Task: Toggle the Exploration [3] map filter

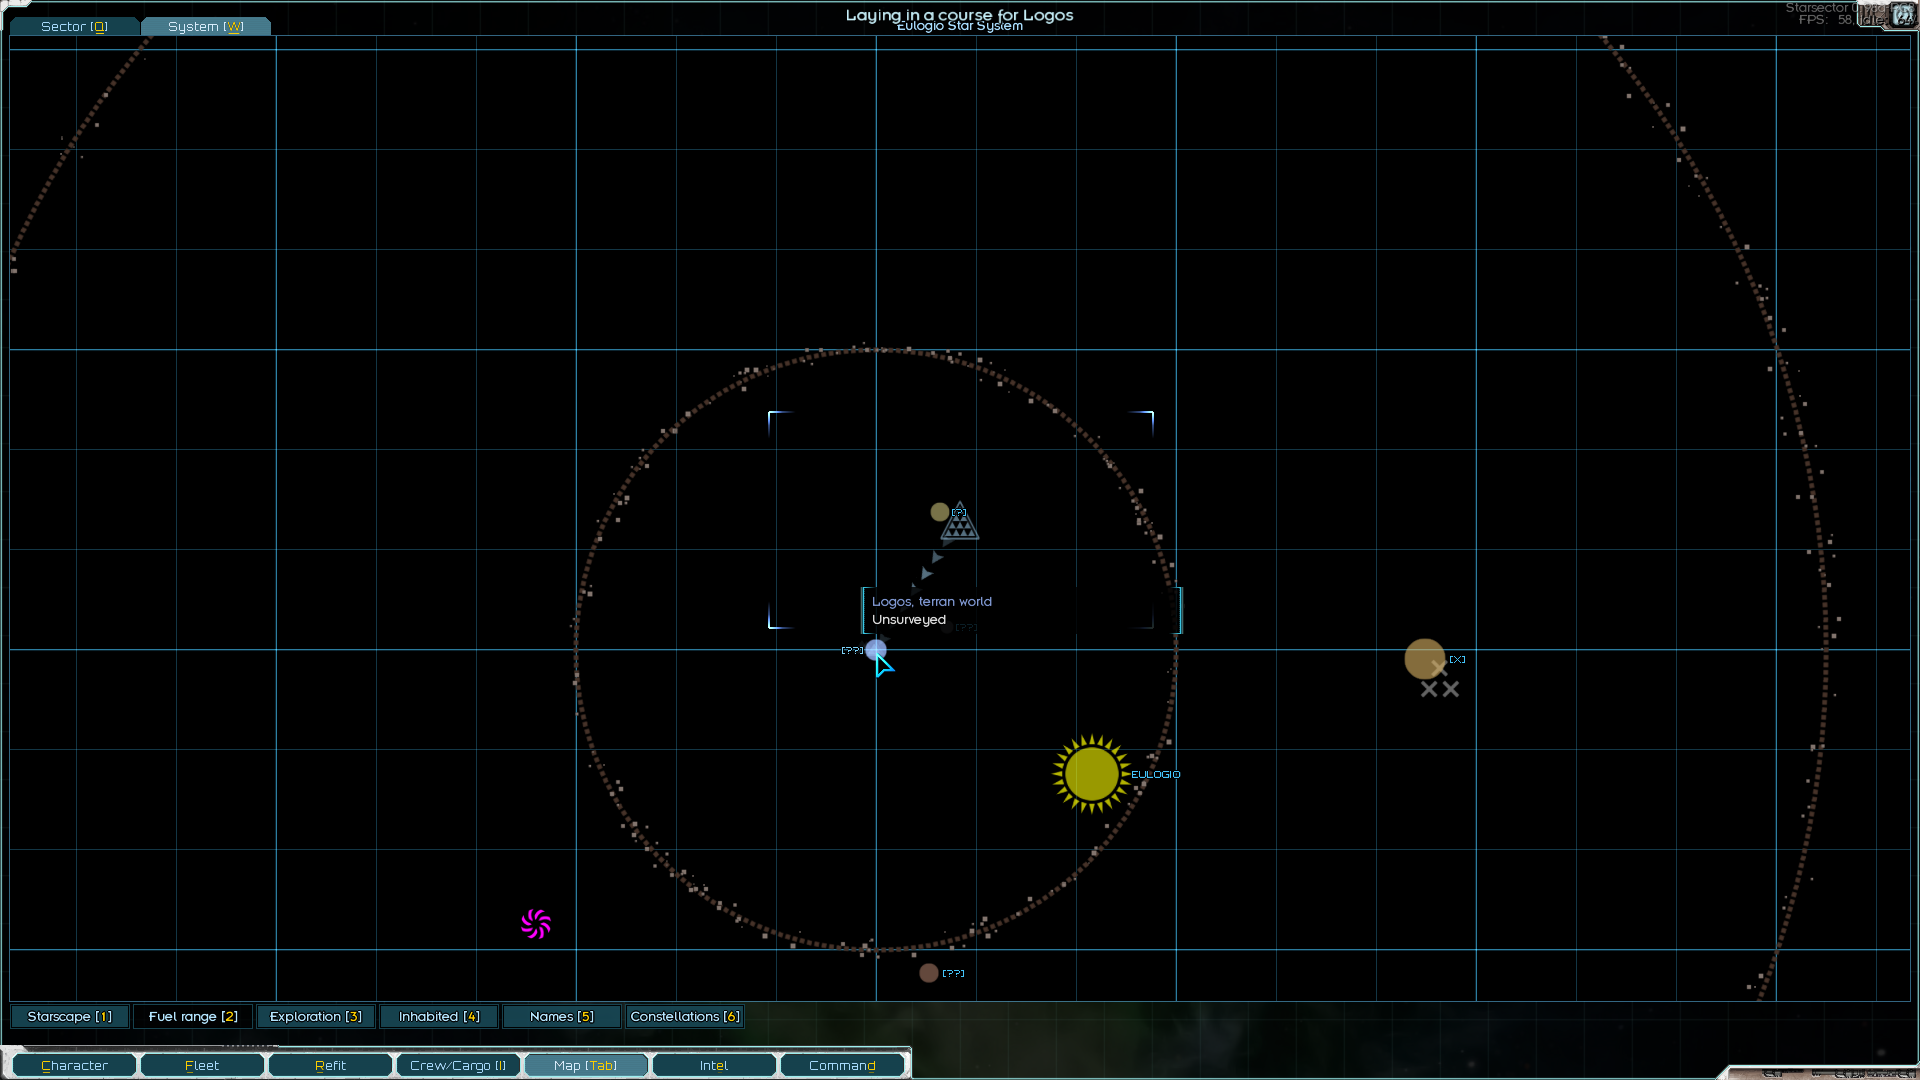Action: (x=316, y=1016)
